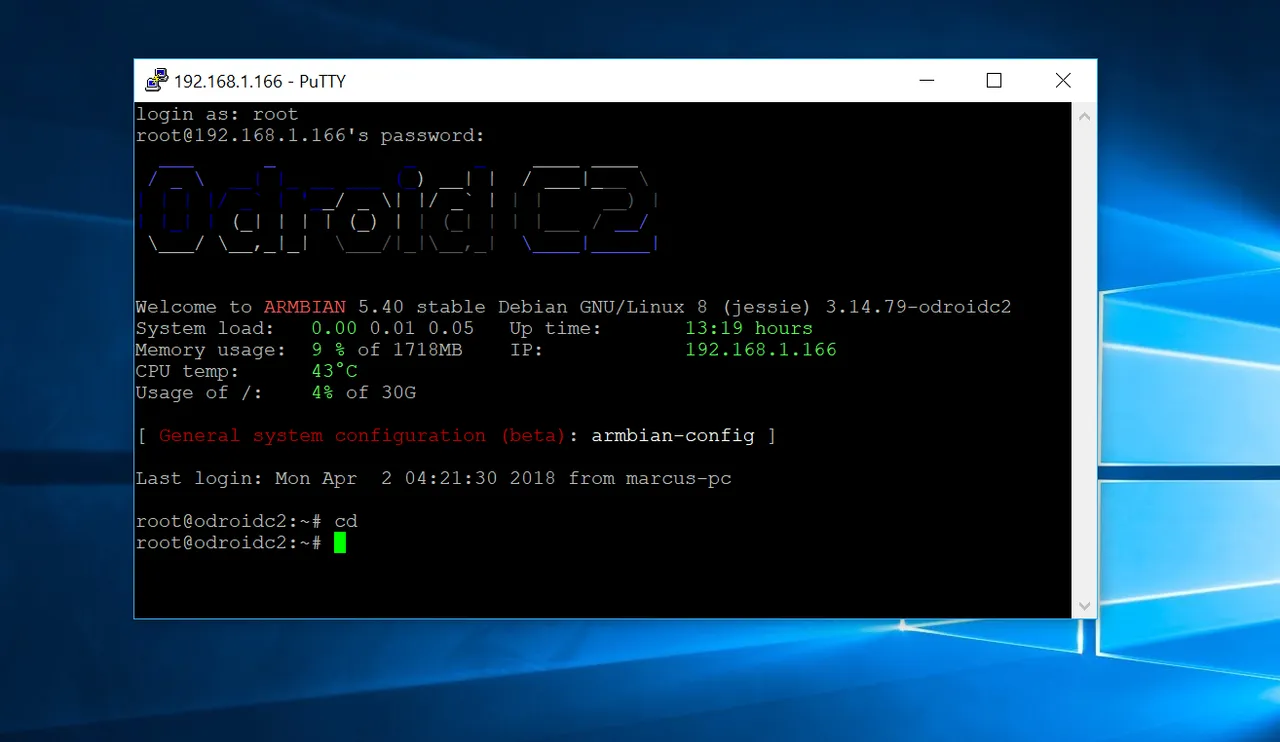This screenshot has height=742, width=1280.
Task: Click the red 'General system configuration (beta)' text
Action: pos(363,436)
